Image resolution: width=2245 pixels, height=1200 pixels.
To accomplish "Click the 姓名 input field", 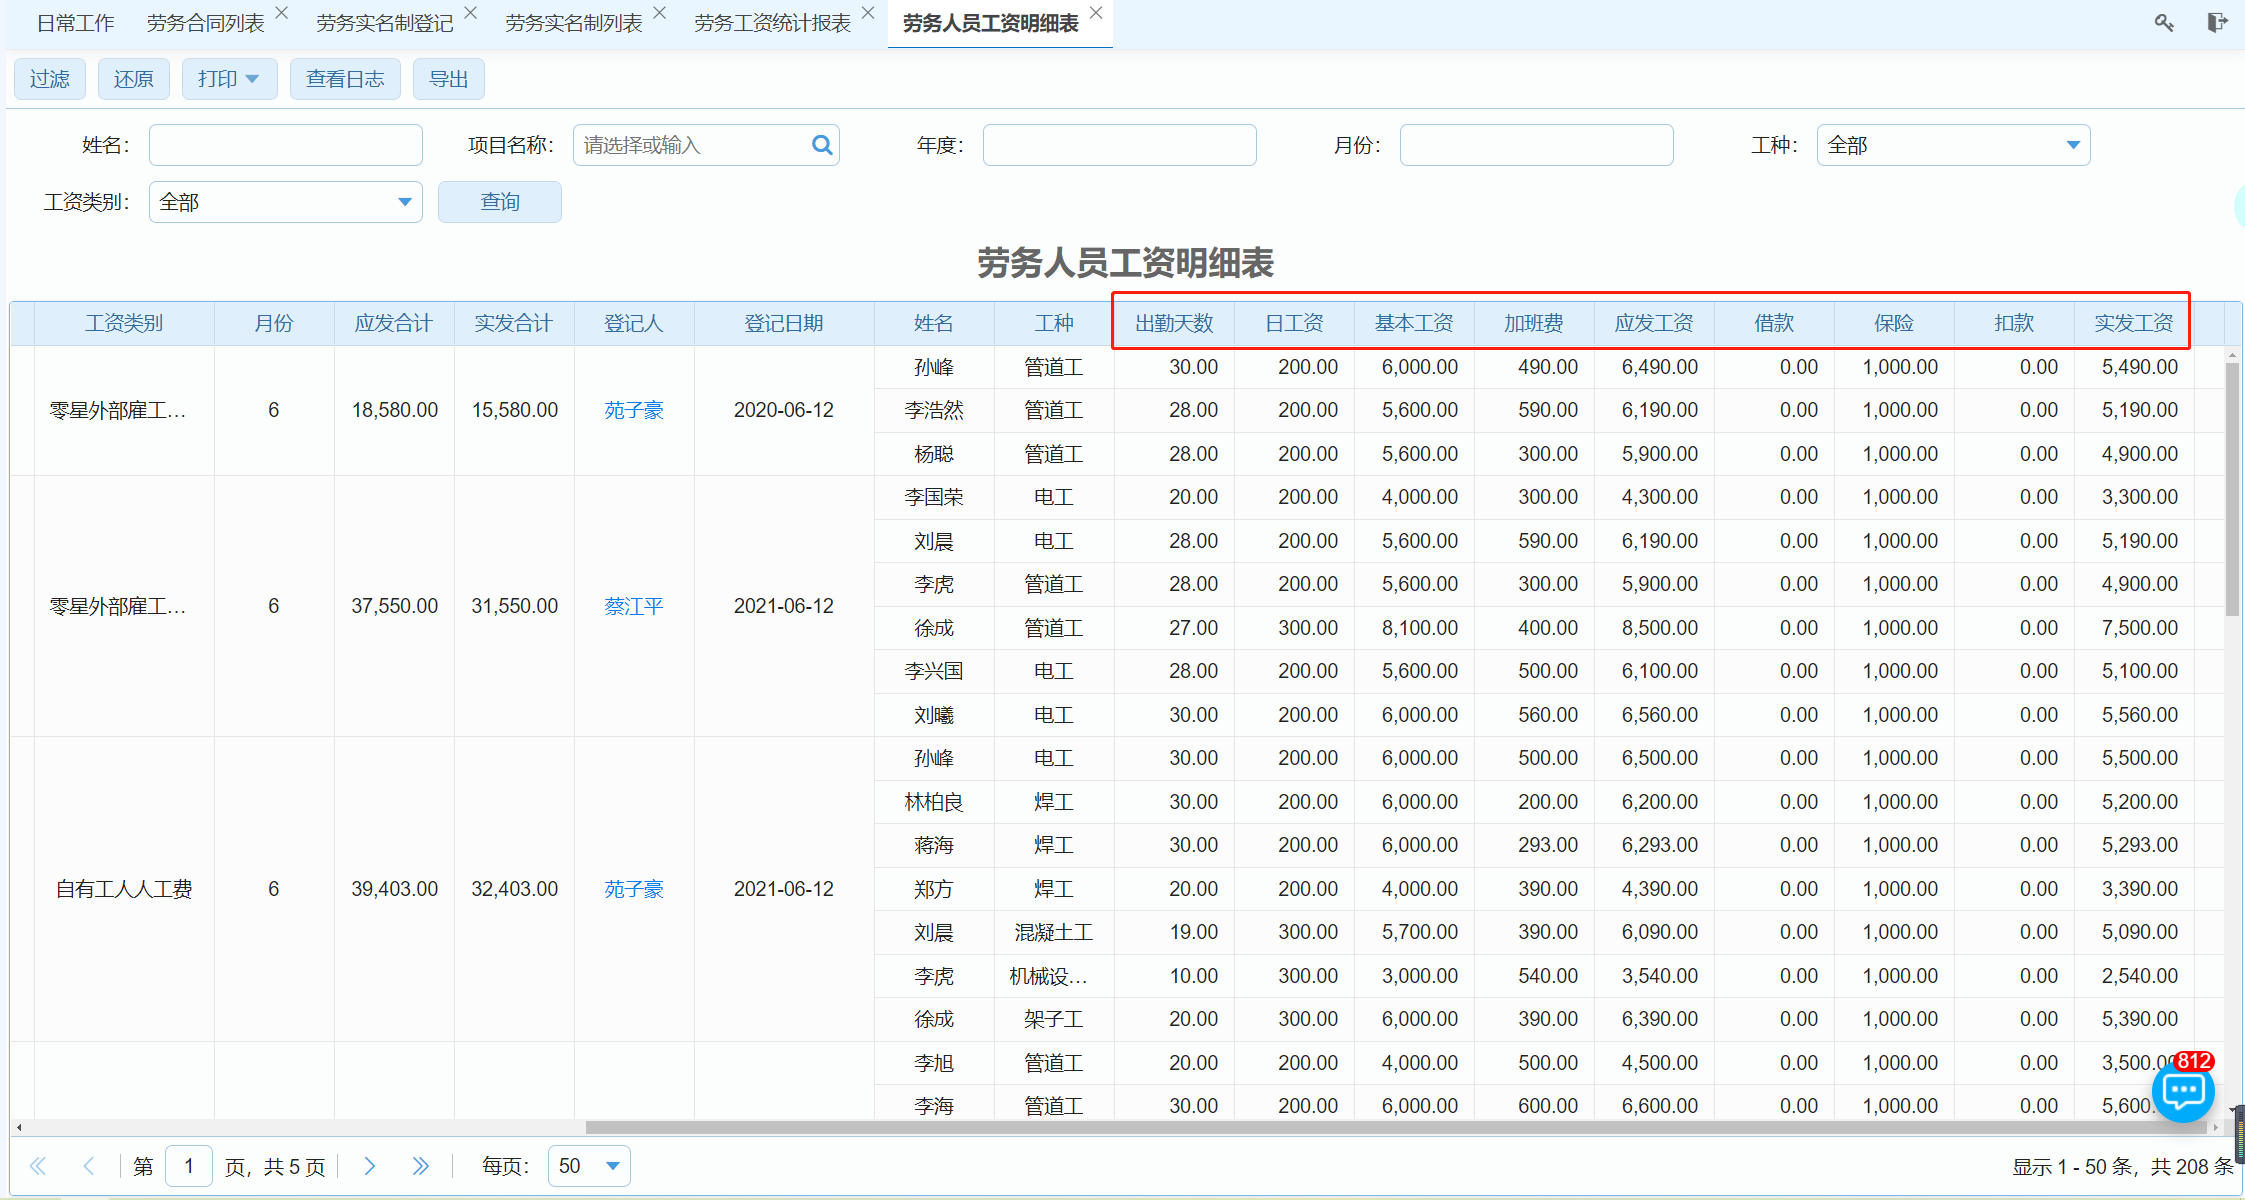I will point(285,145).
